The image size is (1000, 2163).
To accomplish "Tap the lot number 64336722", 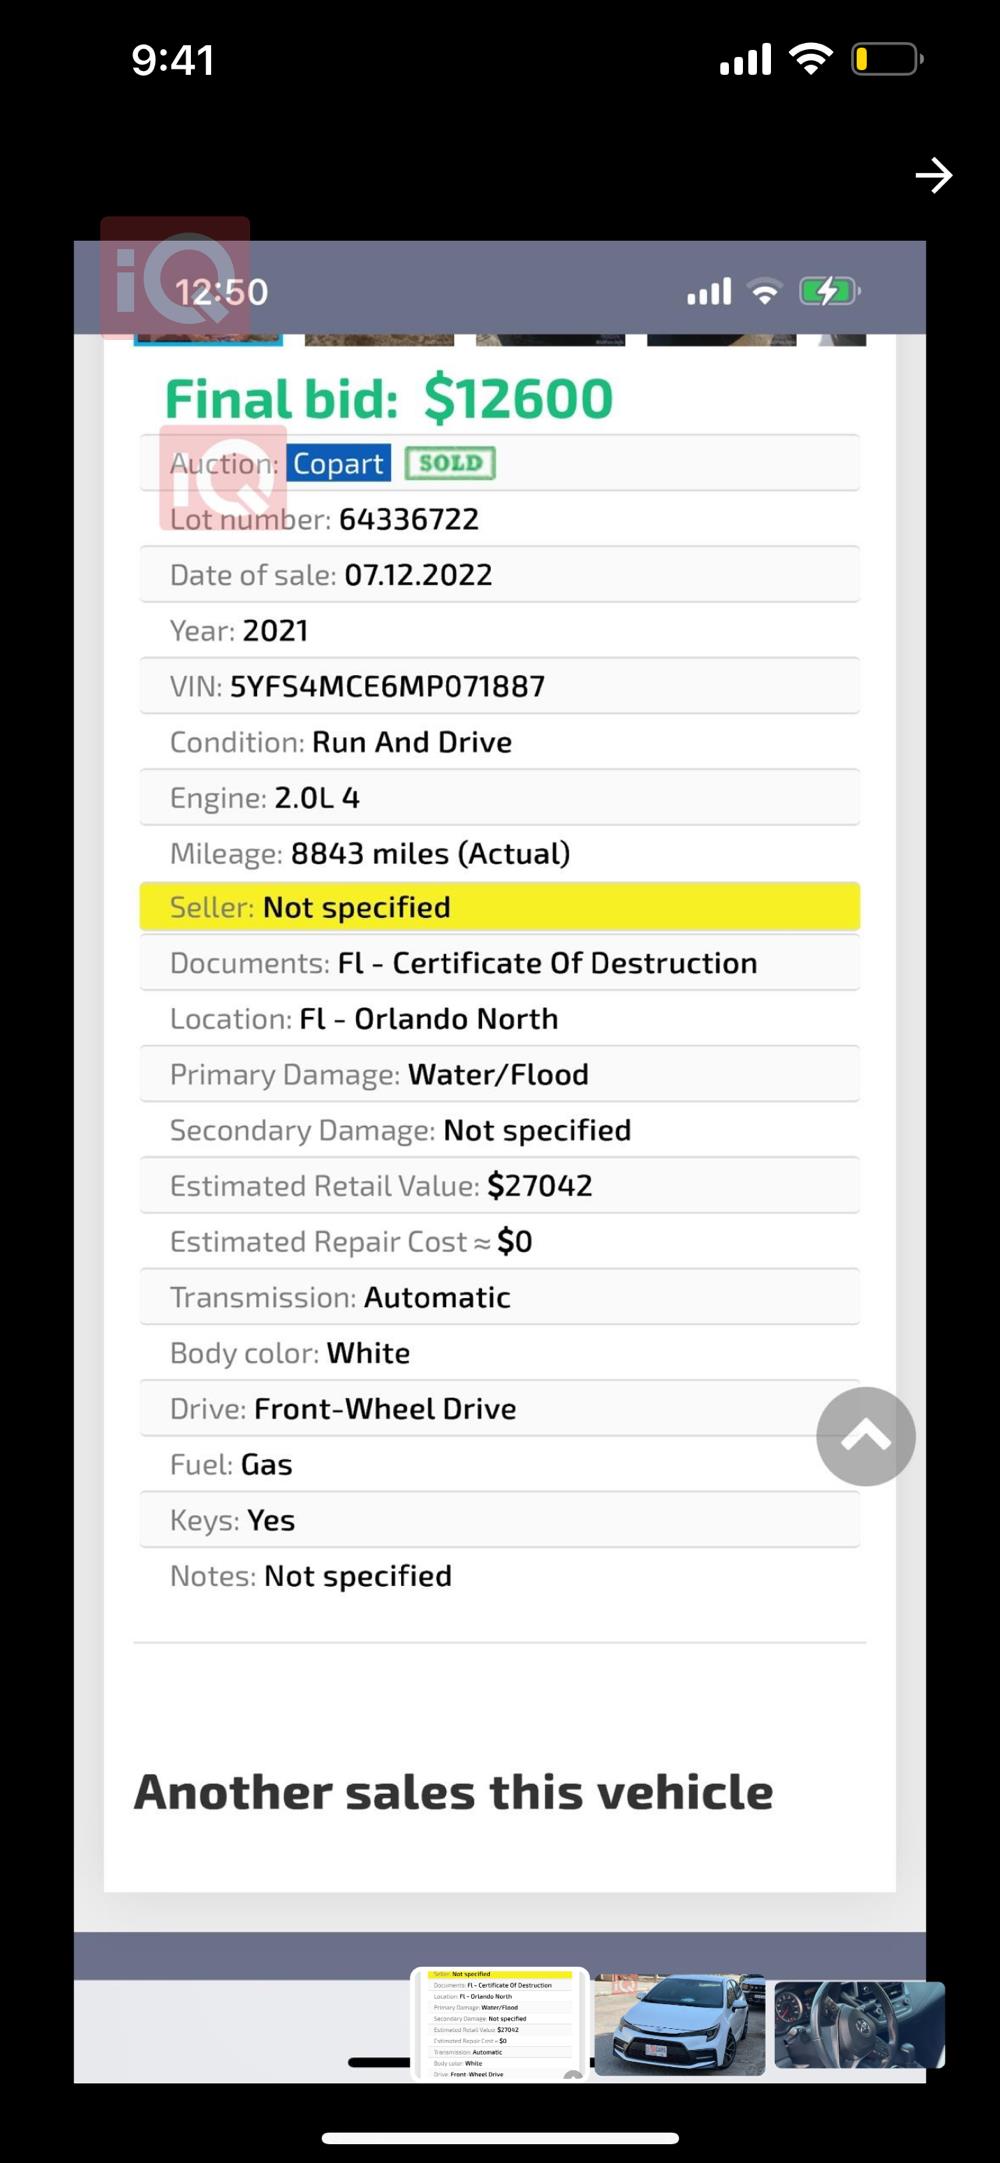I will [408, 519].
